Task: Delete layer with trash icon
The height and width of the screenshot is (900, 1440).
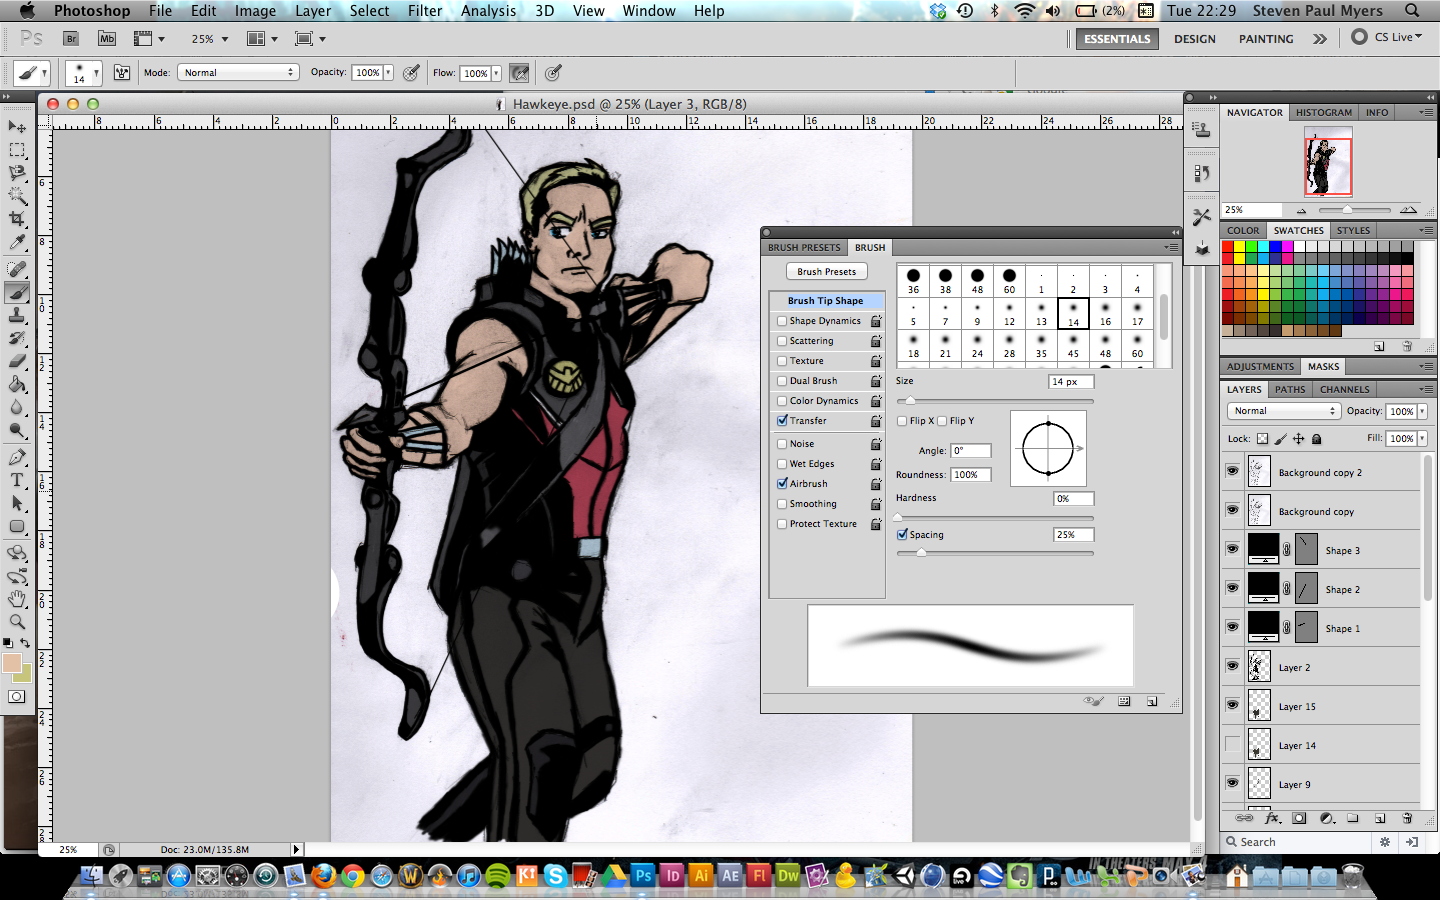Action: pos(1407,818)
